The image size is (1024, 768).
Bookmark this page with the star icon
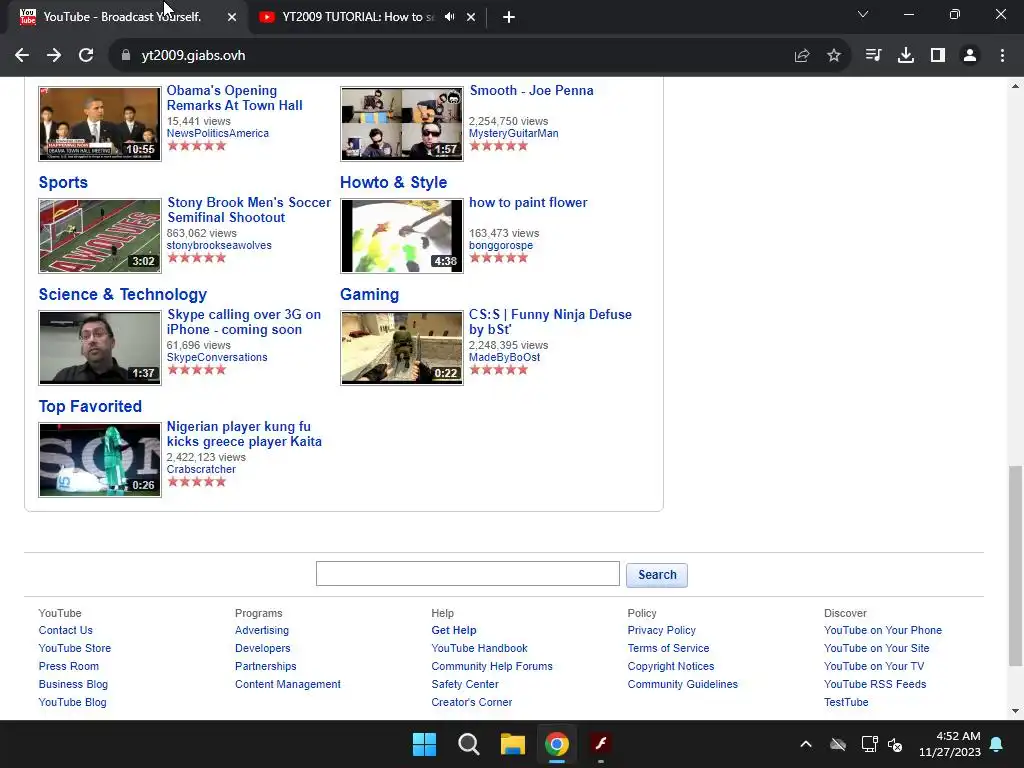pos(834,56)
